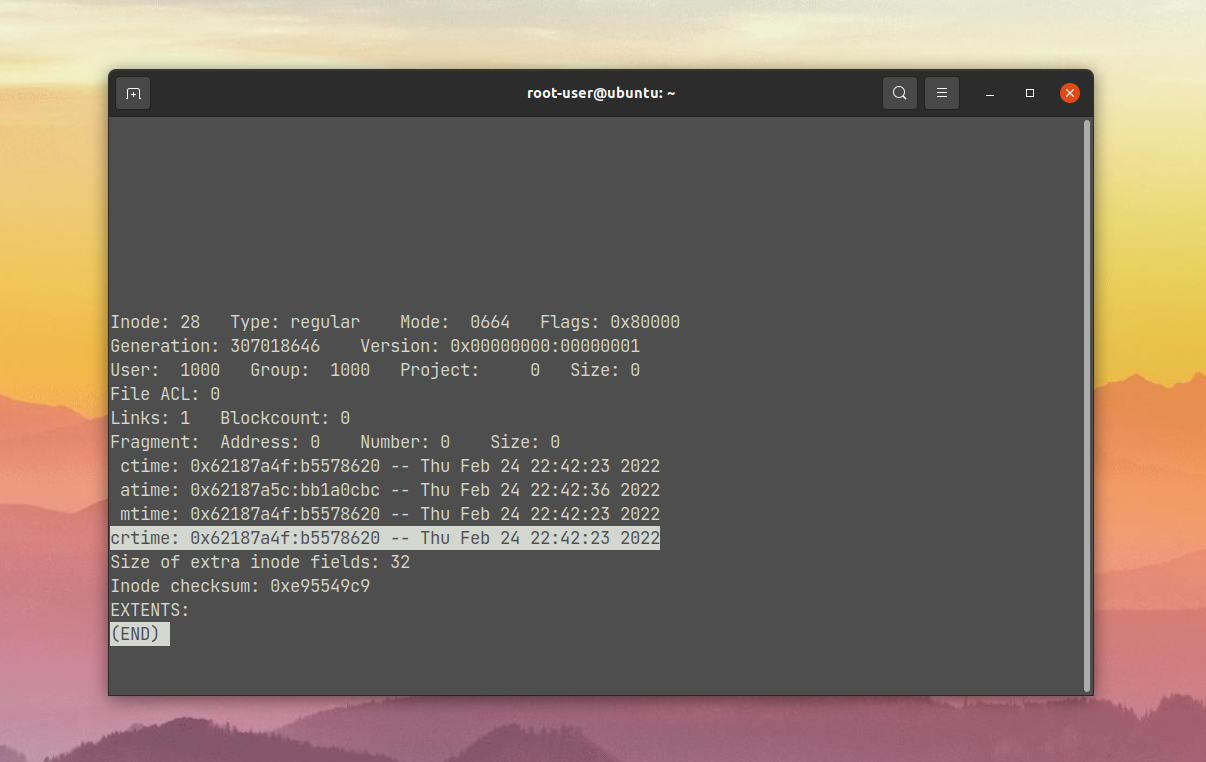The width and height of the screenshot is (1206, 762).
Task: Click the terminal vertical scrollbar
Action: [1087, 405]
